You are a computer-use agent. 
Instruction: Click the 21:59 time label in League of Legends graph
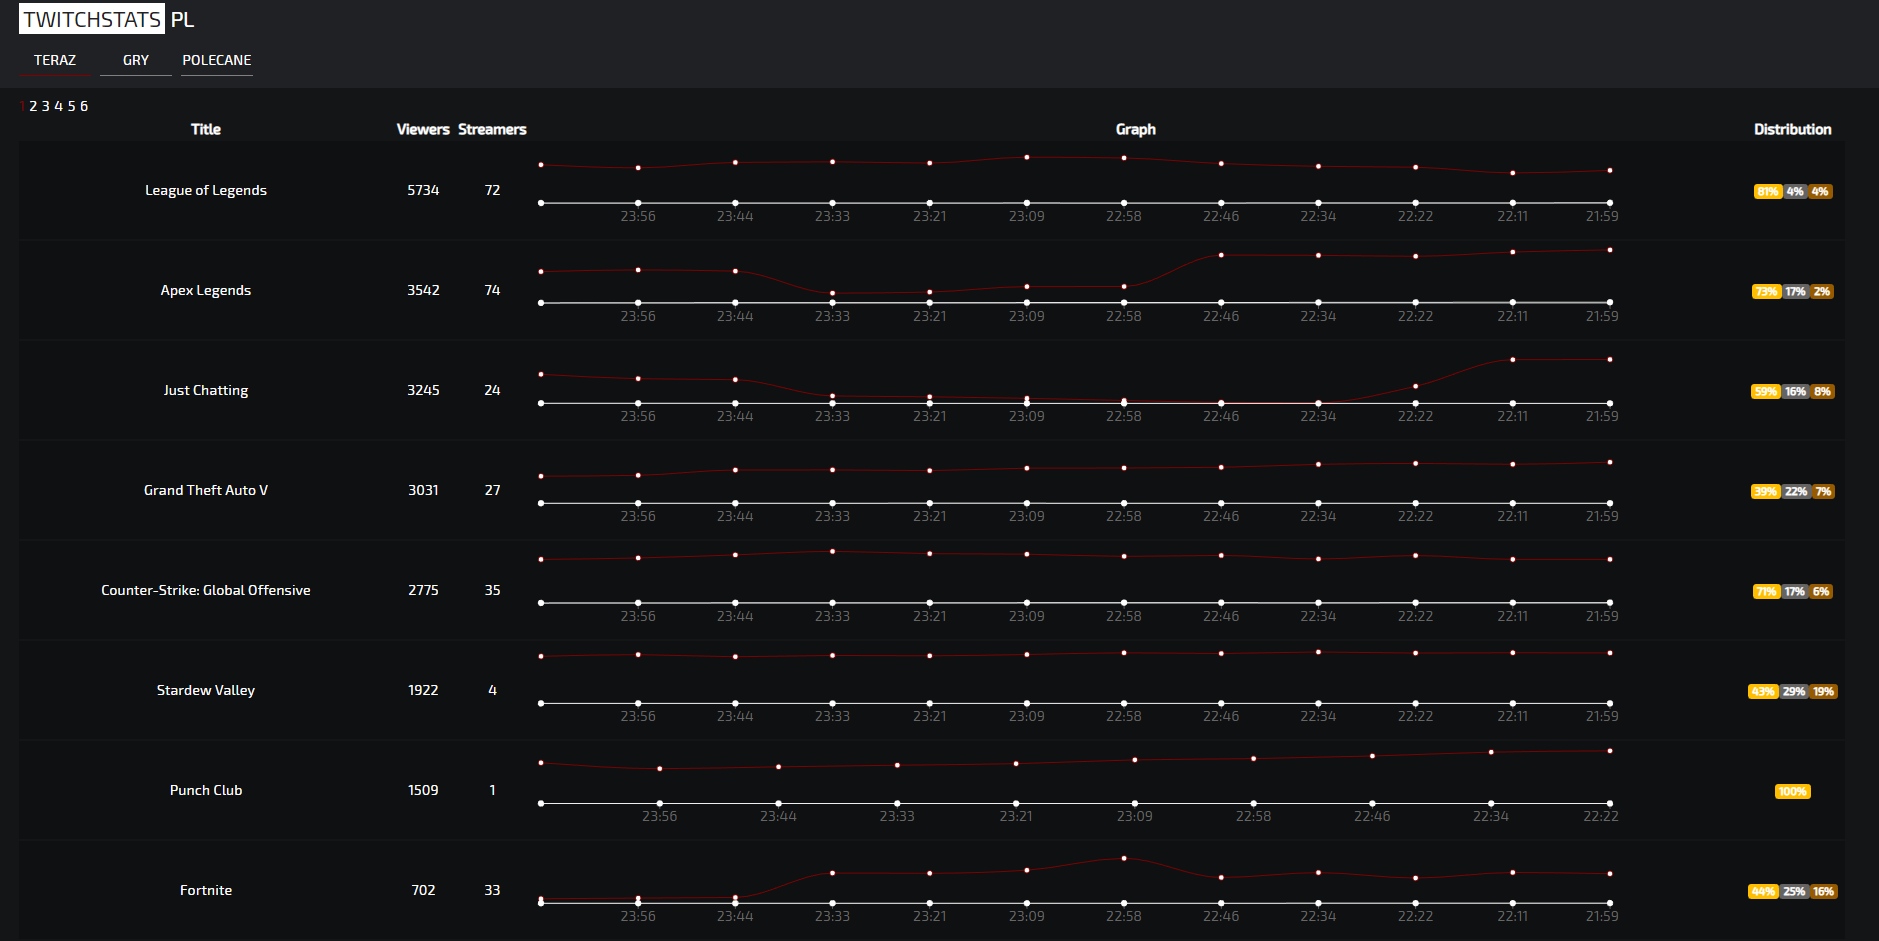[1602, 216]
